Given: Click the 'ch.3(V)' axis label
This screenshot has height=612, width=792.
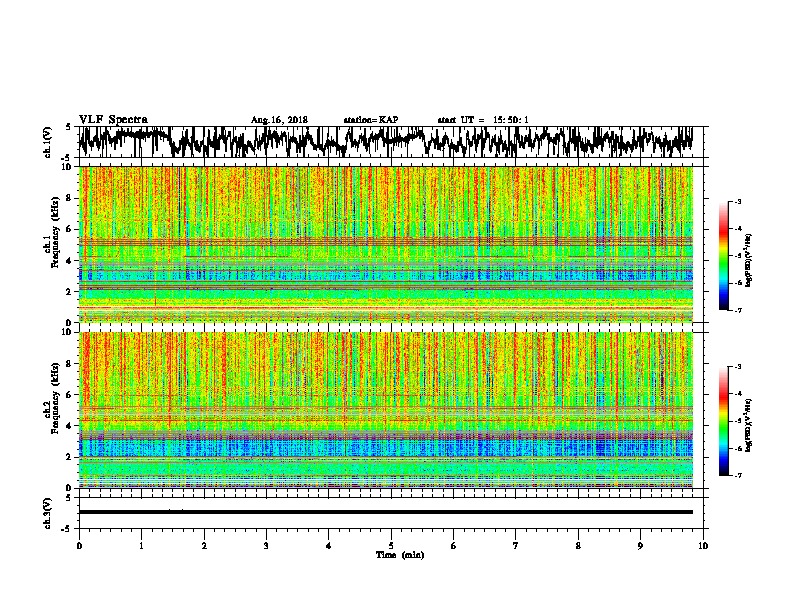Looking at the screenshot, I should [x=47, y=513].
